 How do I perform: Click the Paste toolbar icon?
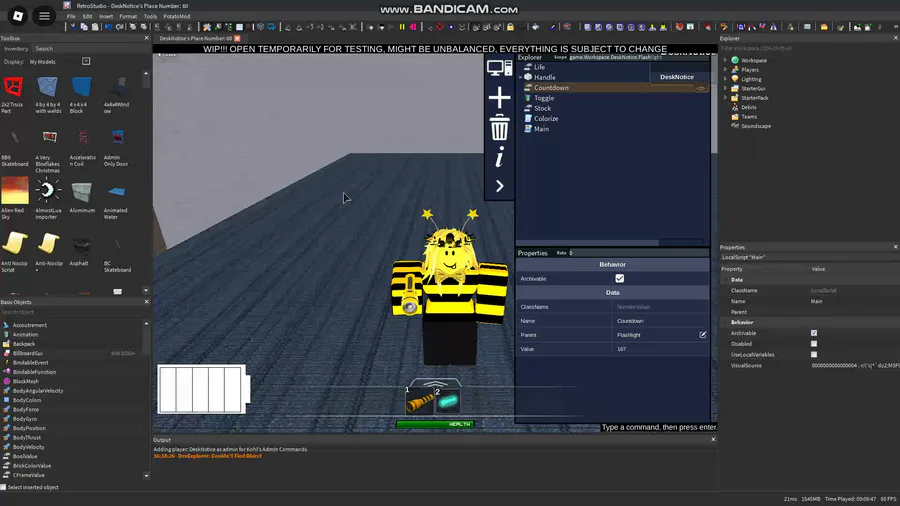95,27
